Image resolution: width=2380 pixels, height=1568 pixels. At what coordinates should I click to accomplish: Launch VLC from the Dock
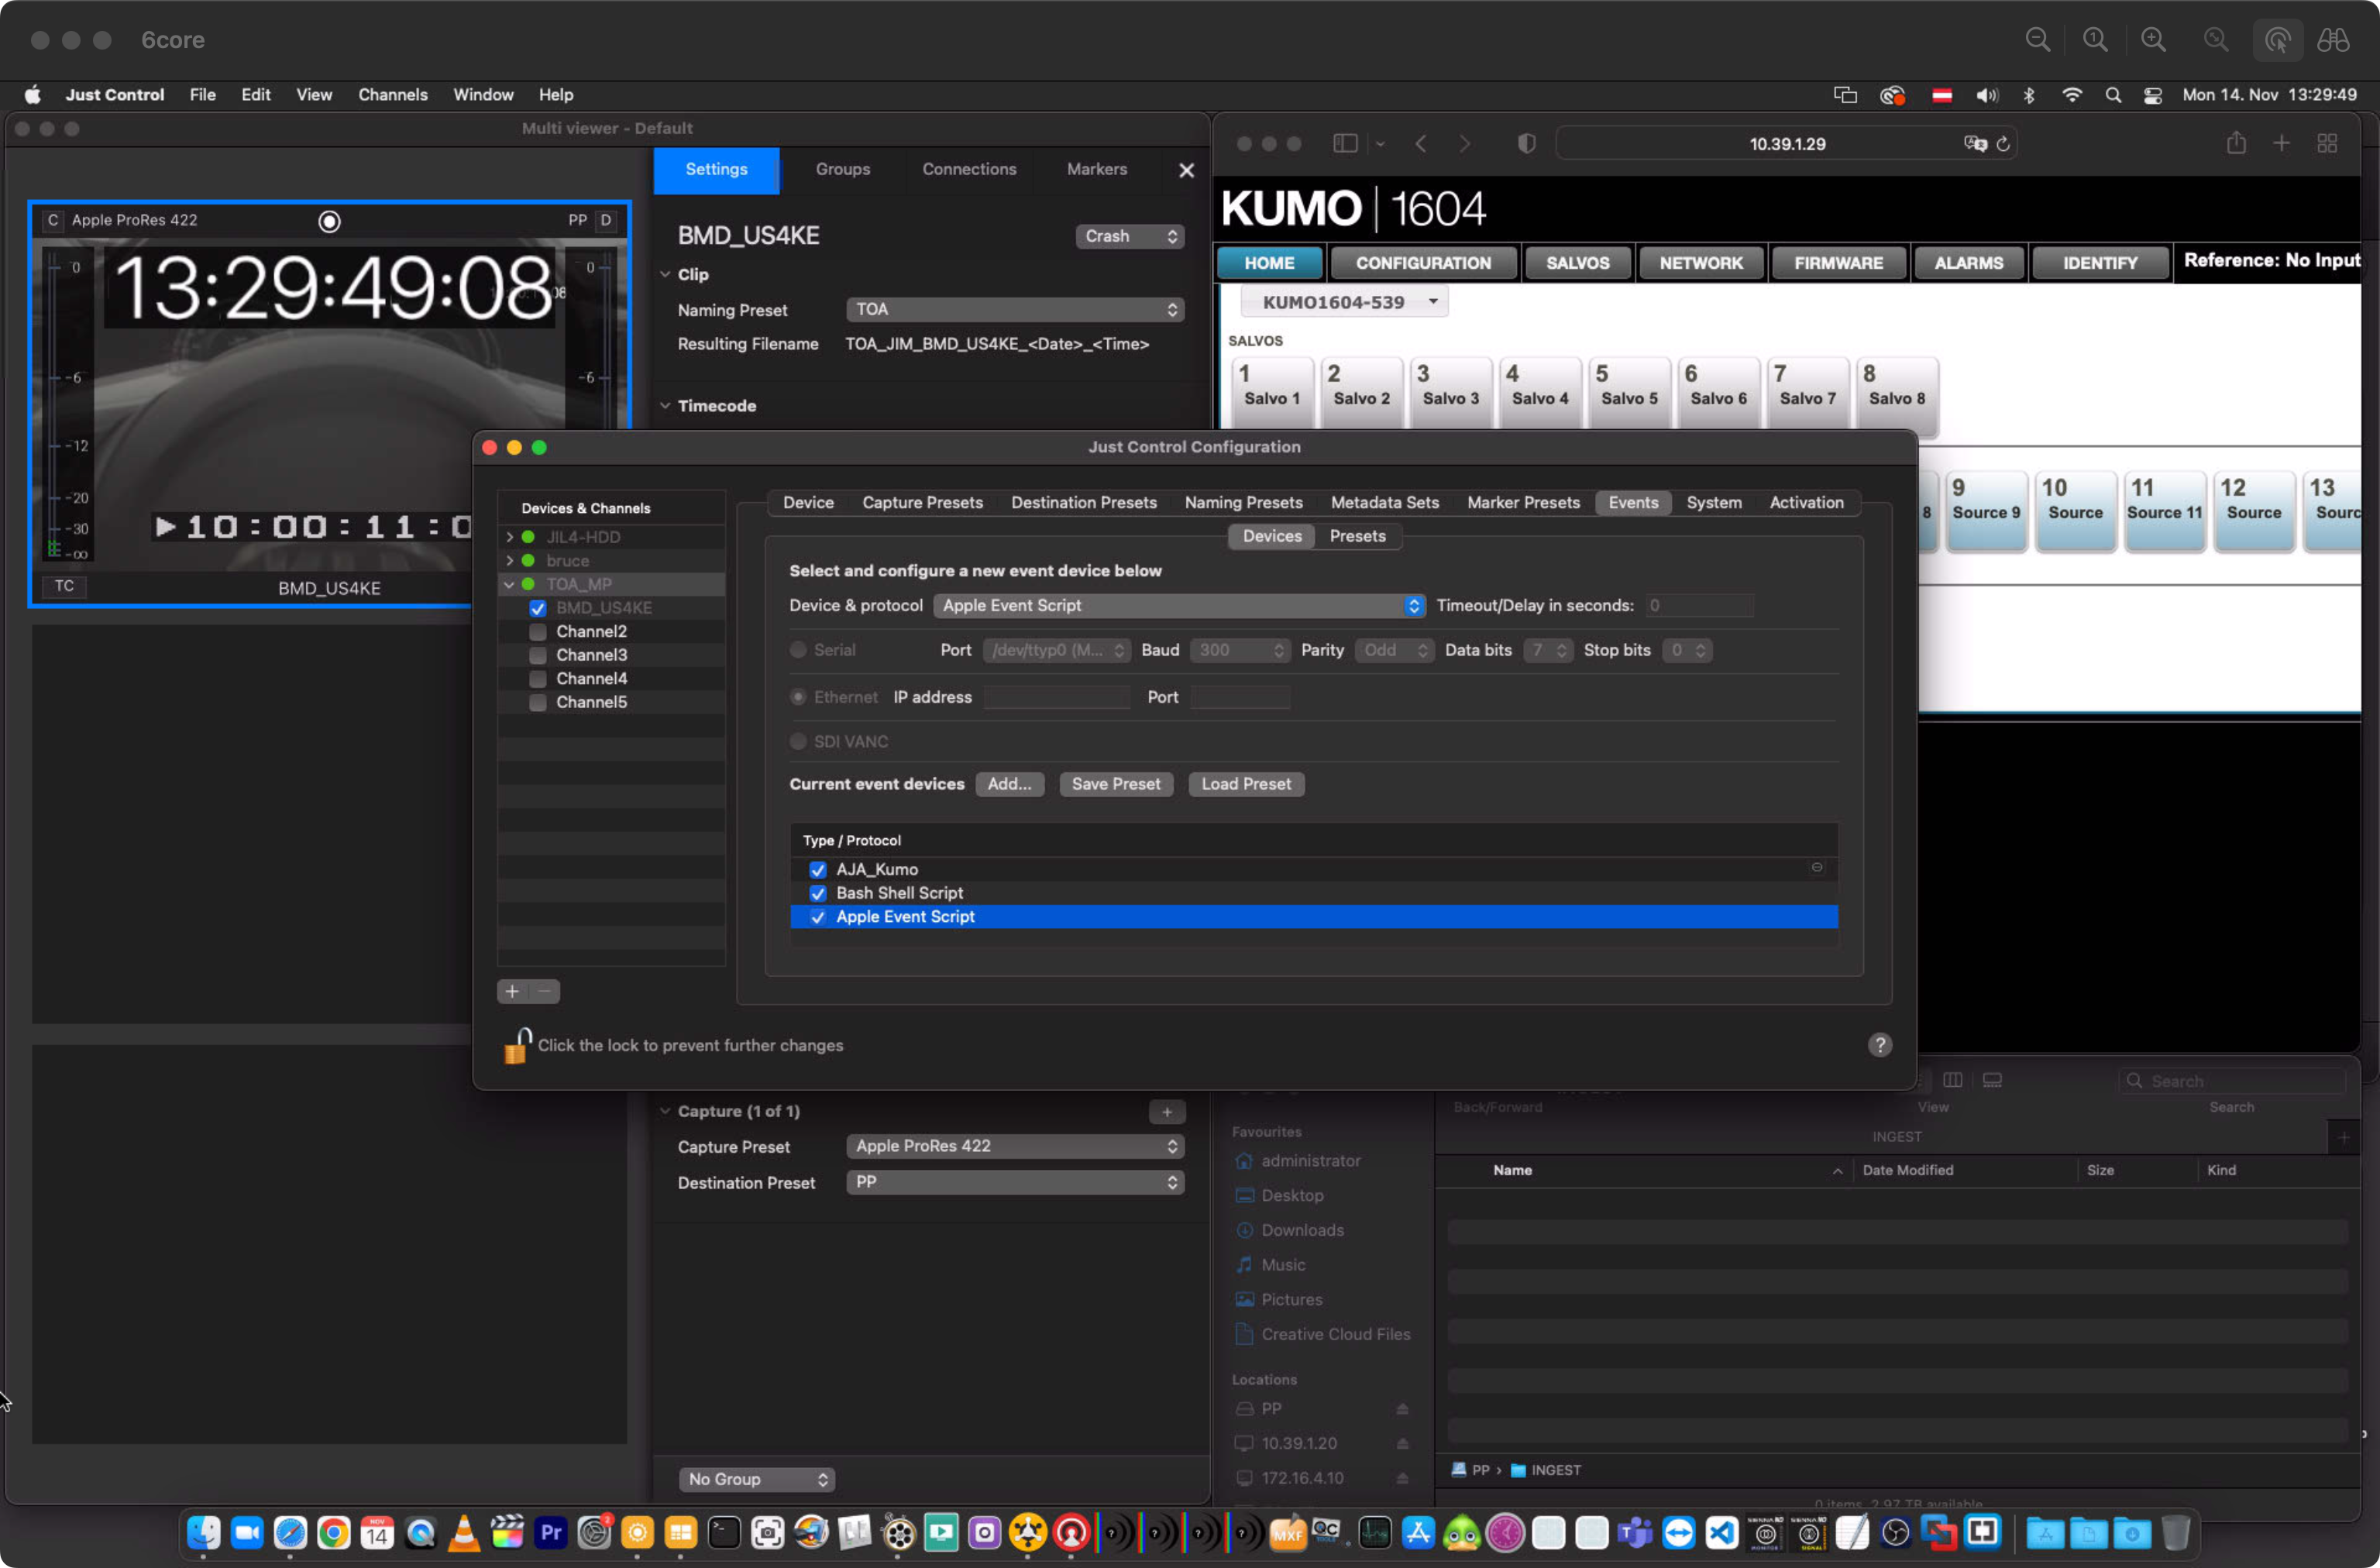(x=464, y=1532)
